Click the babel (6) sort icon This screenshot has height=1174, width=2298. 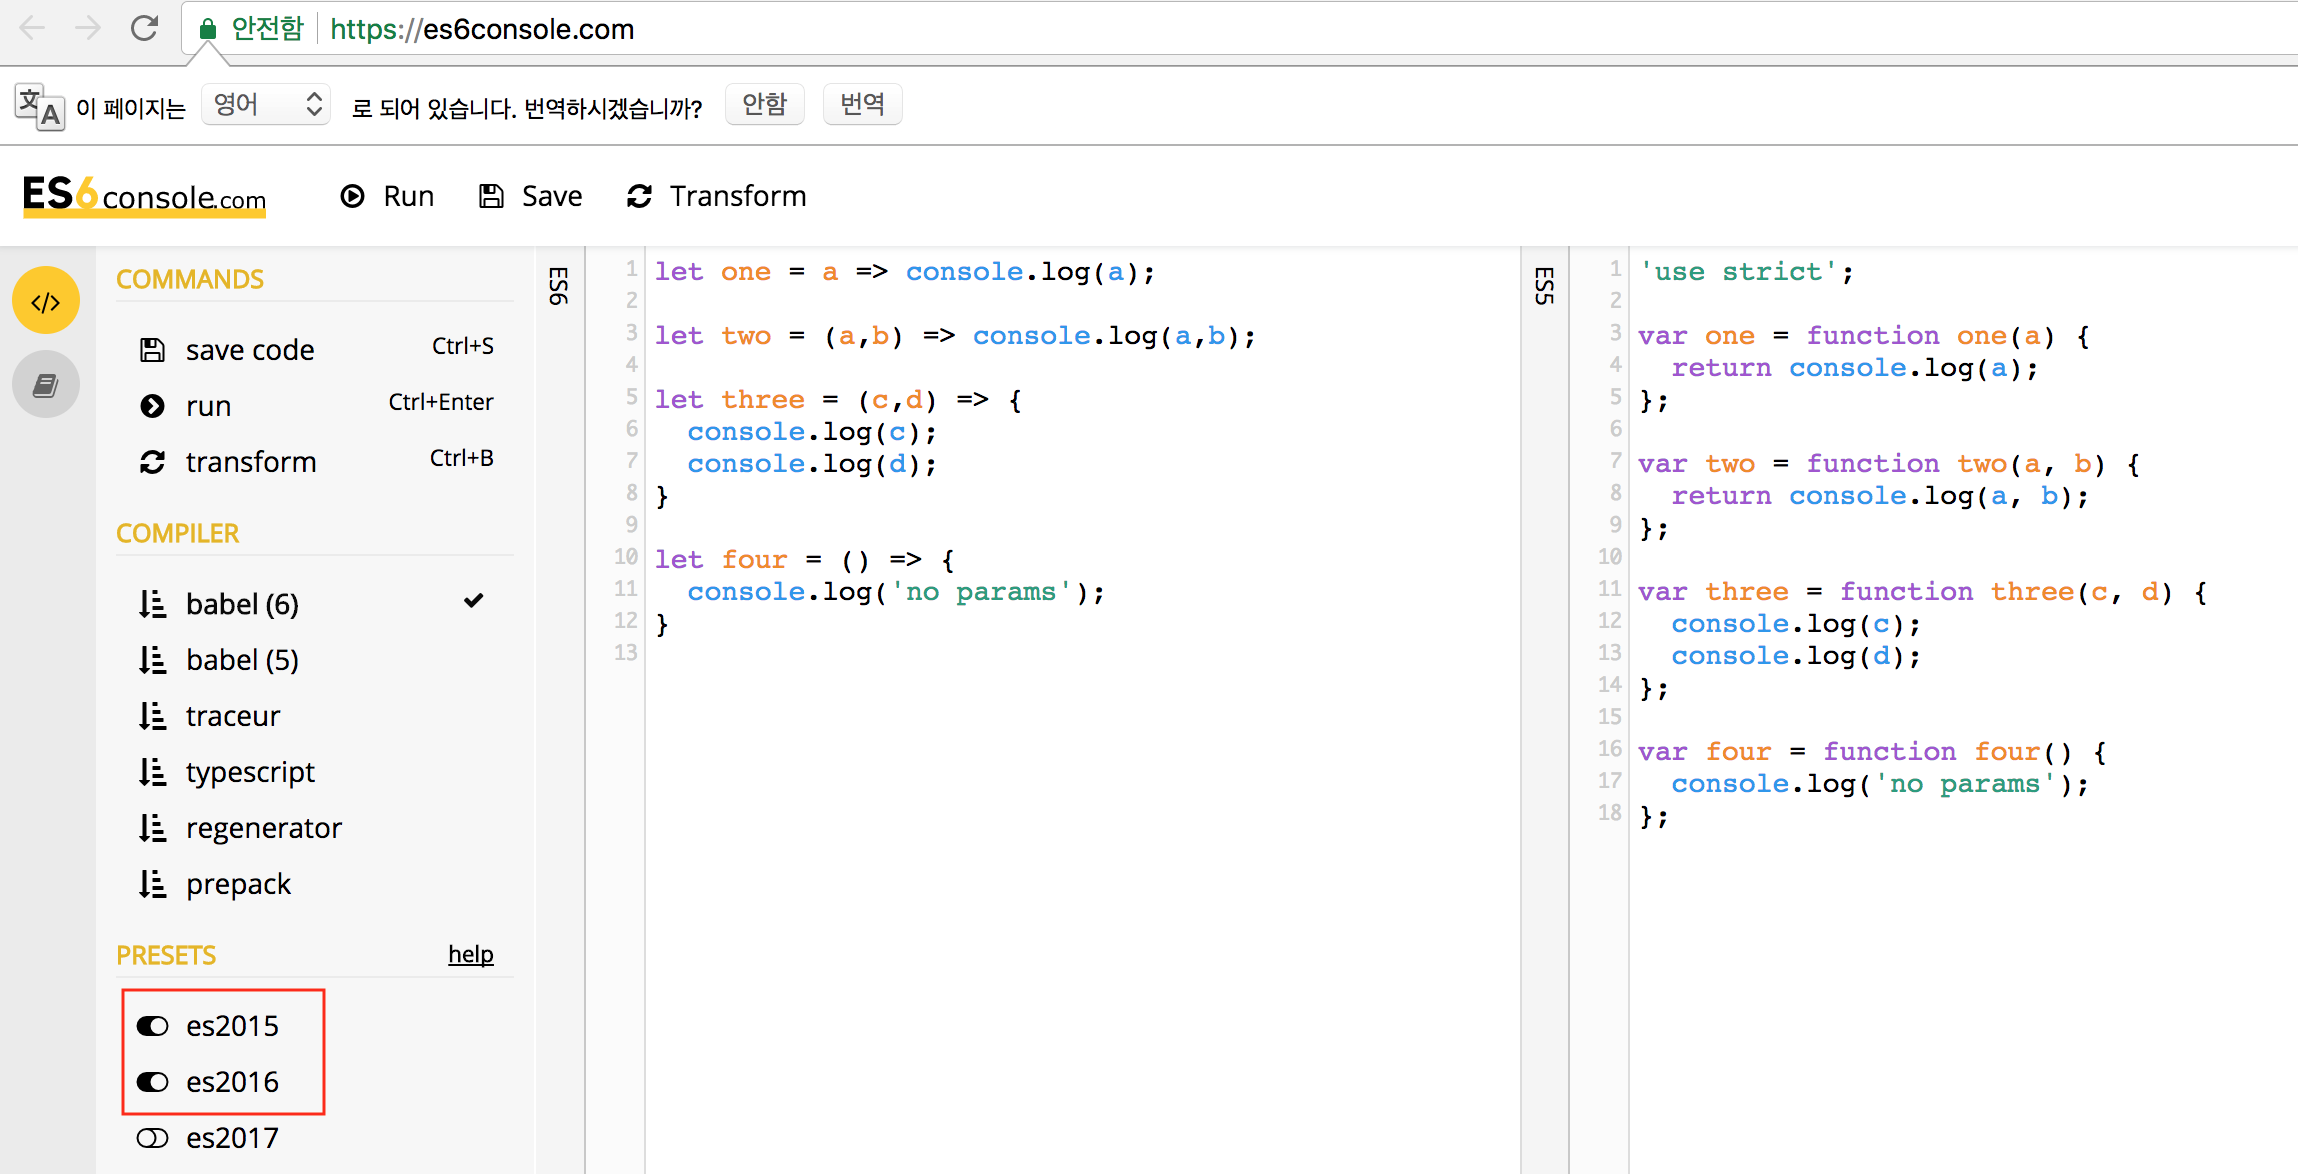152,604
